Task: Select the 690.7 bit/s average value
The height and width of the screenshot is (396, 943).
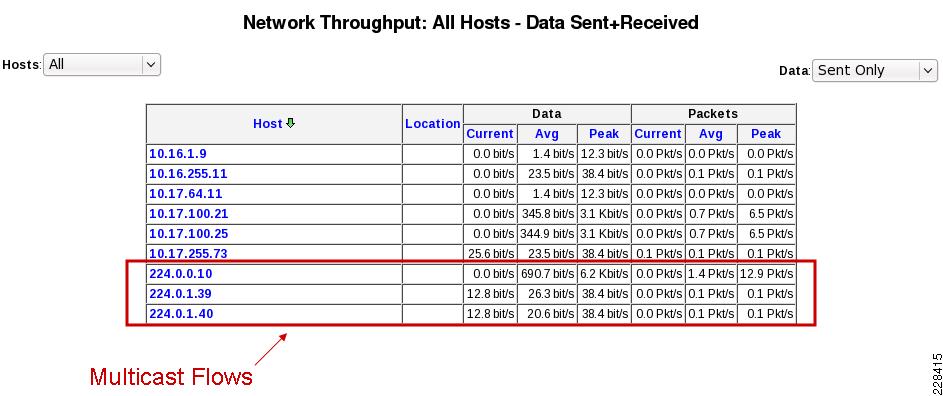Action: [547, 274]
